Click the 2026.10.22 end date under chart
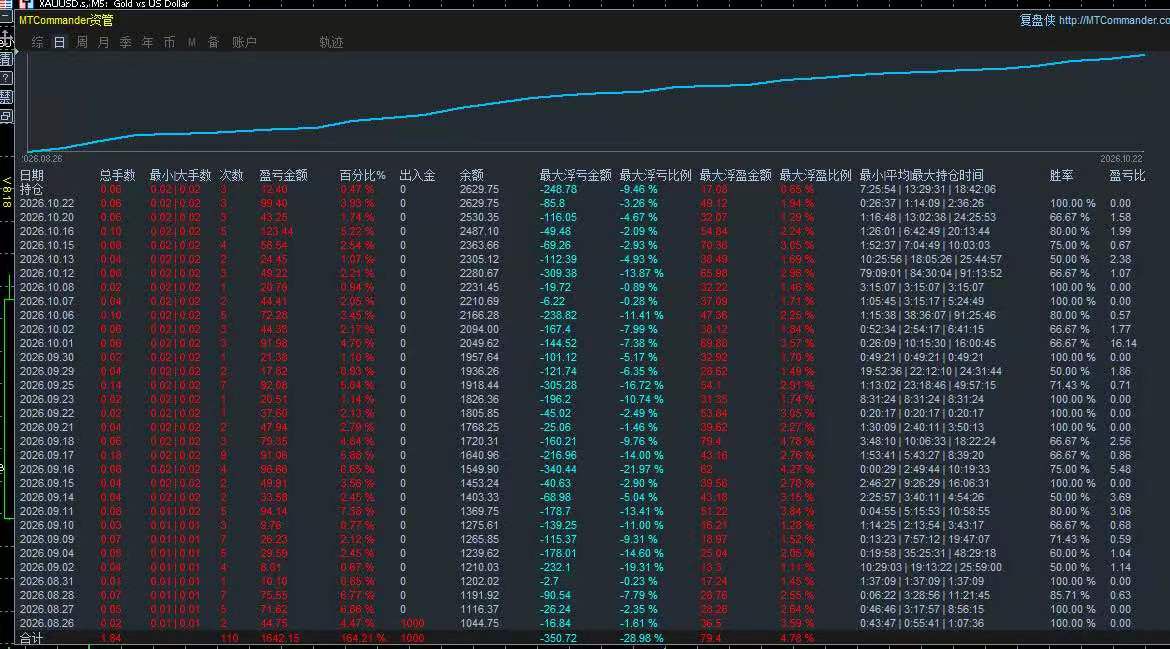Image resolution: width=1170 pixels, height=649 pixels. click(x=1121, y=159)
